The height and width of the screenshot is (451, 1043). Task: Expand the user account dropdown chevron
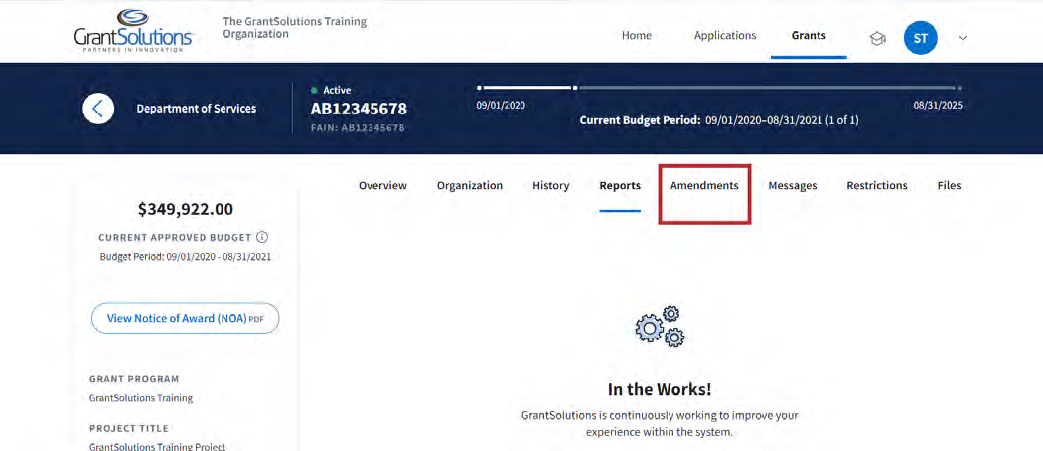(x=963, y=38)
